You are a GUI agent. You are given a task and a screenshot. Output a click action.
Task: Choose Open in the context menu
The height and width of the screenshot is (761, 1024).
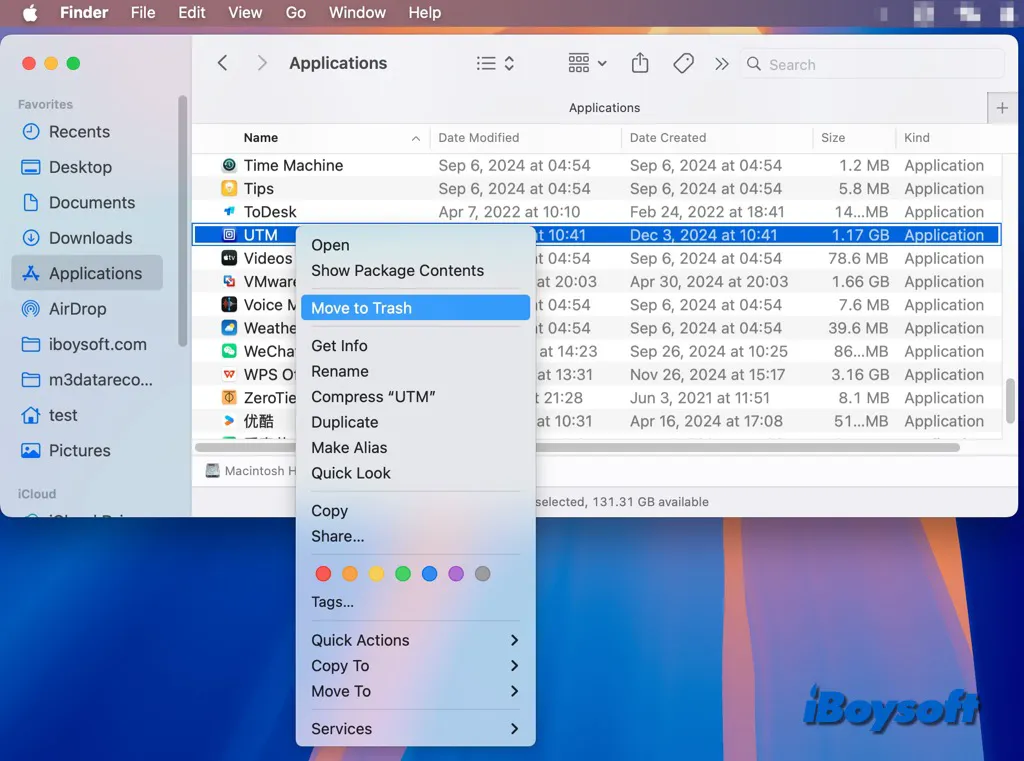click(x=415, y=245)
